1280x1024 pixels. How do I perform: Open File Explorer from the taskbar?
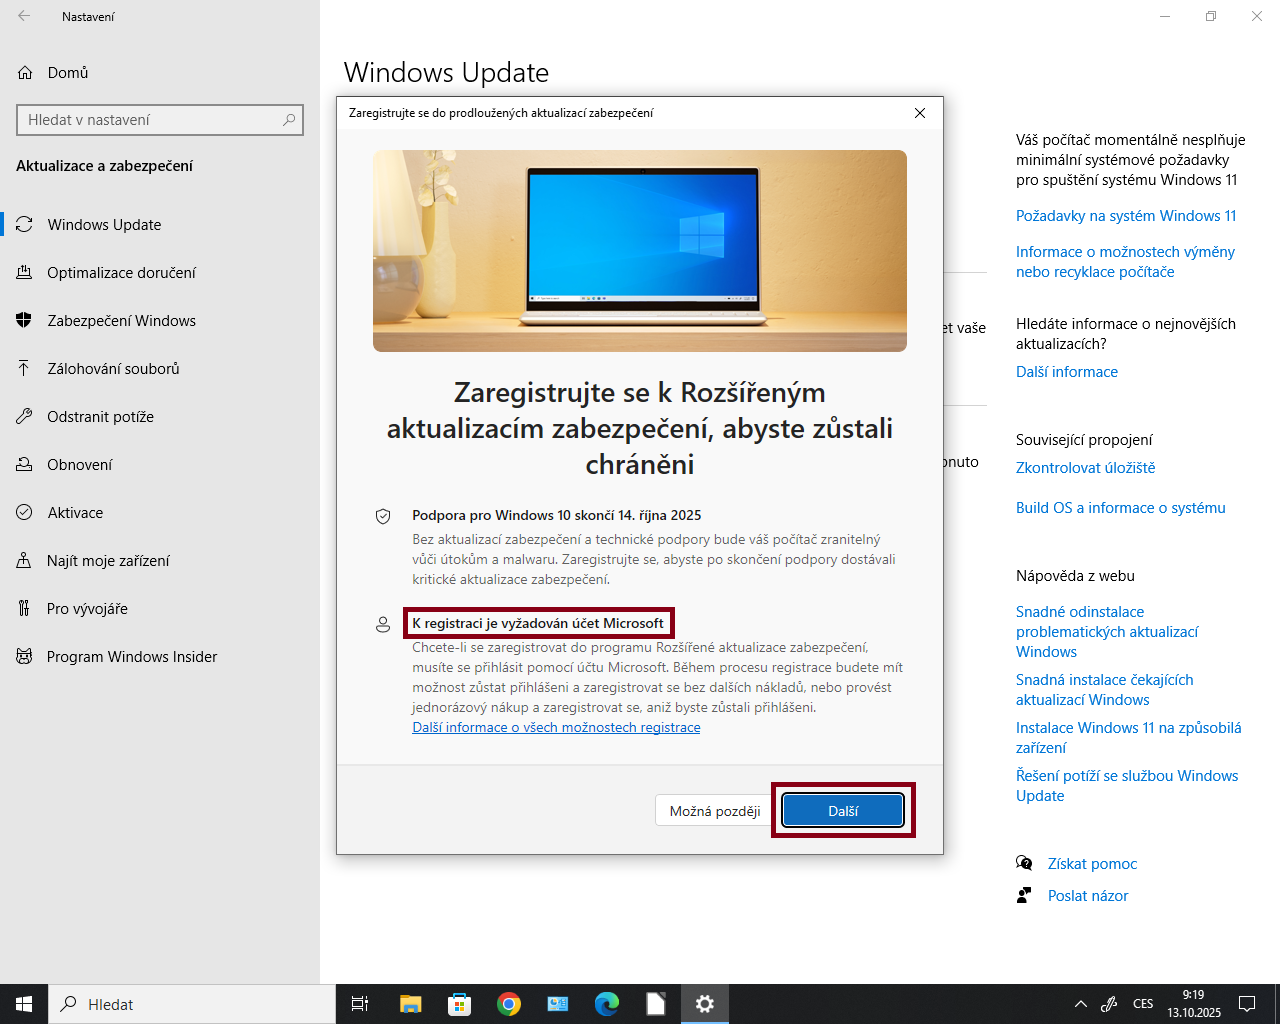click(x=410, y=1004)
